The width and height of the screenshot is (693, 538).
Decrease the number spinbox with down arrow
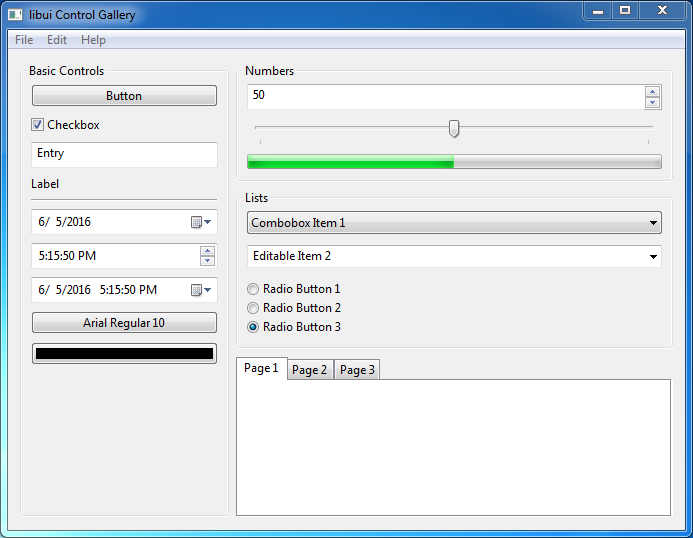pos(652,103)
